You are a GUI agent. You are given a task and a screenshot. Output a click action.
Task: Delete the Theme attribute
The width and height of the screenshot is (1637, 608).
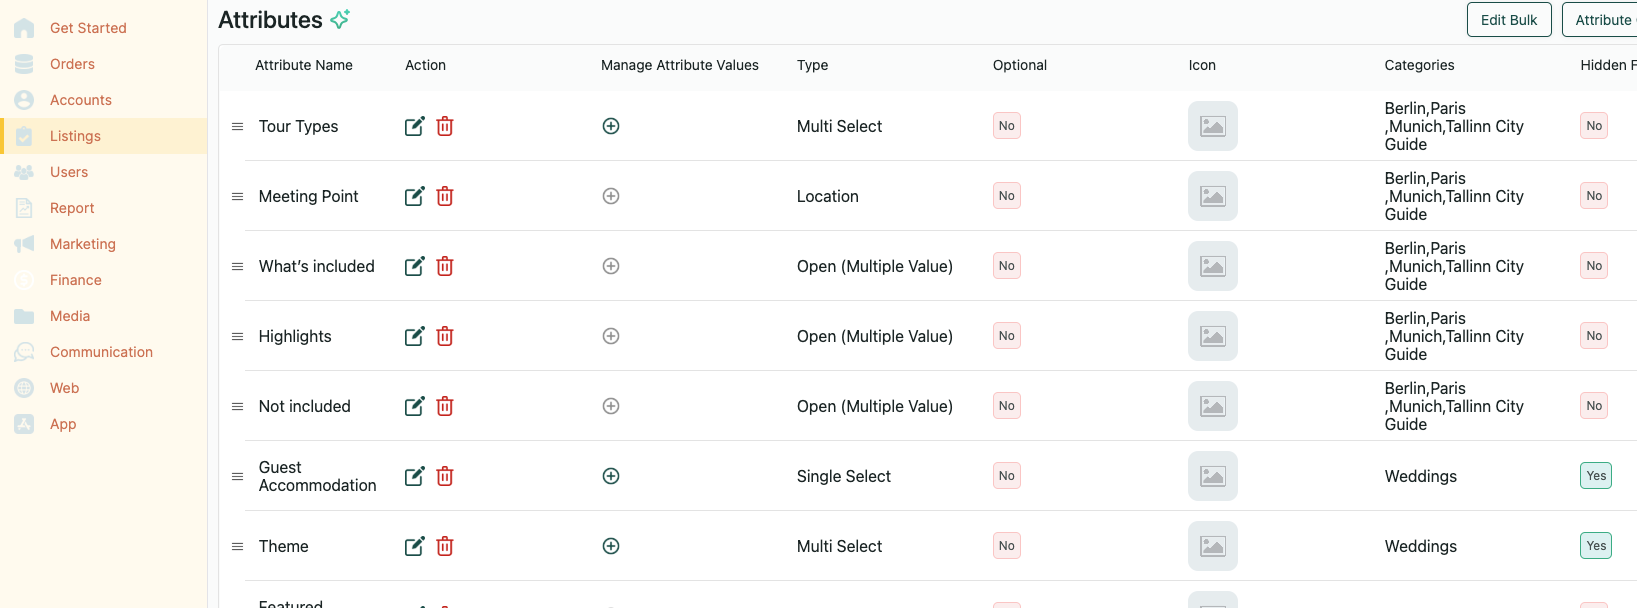445,546
